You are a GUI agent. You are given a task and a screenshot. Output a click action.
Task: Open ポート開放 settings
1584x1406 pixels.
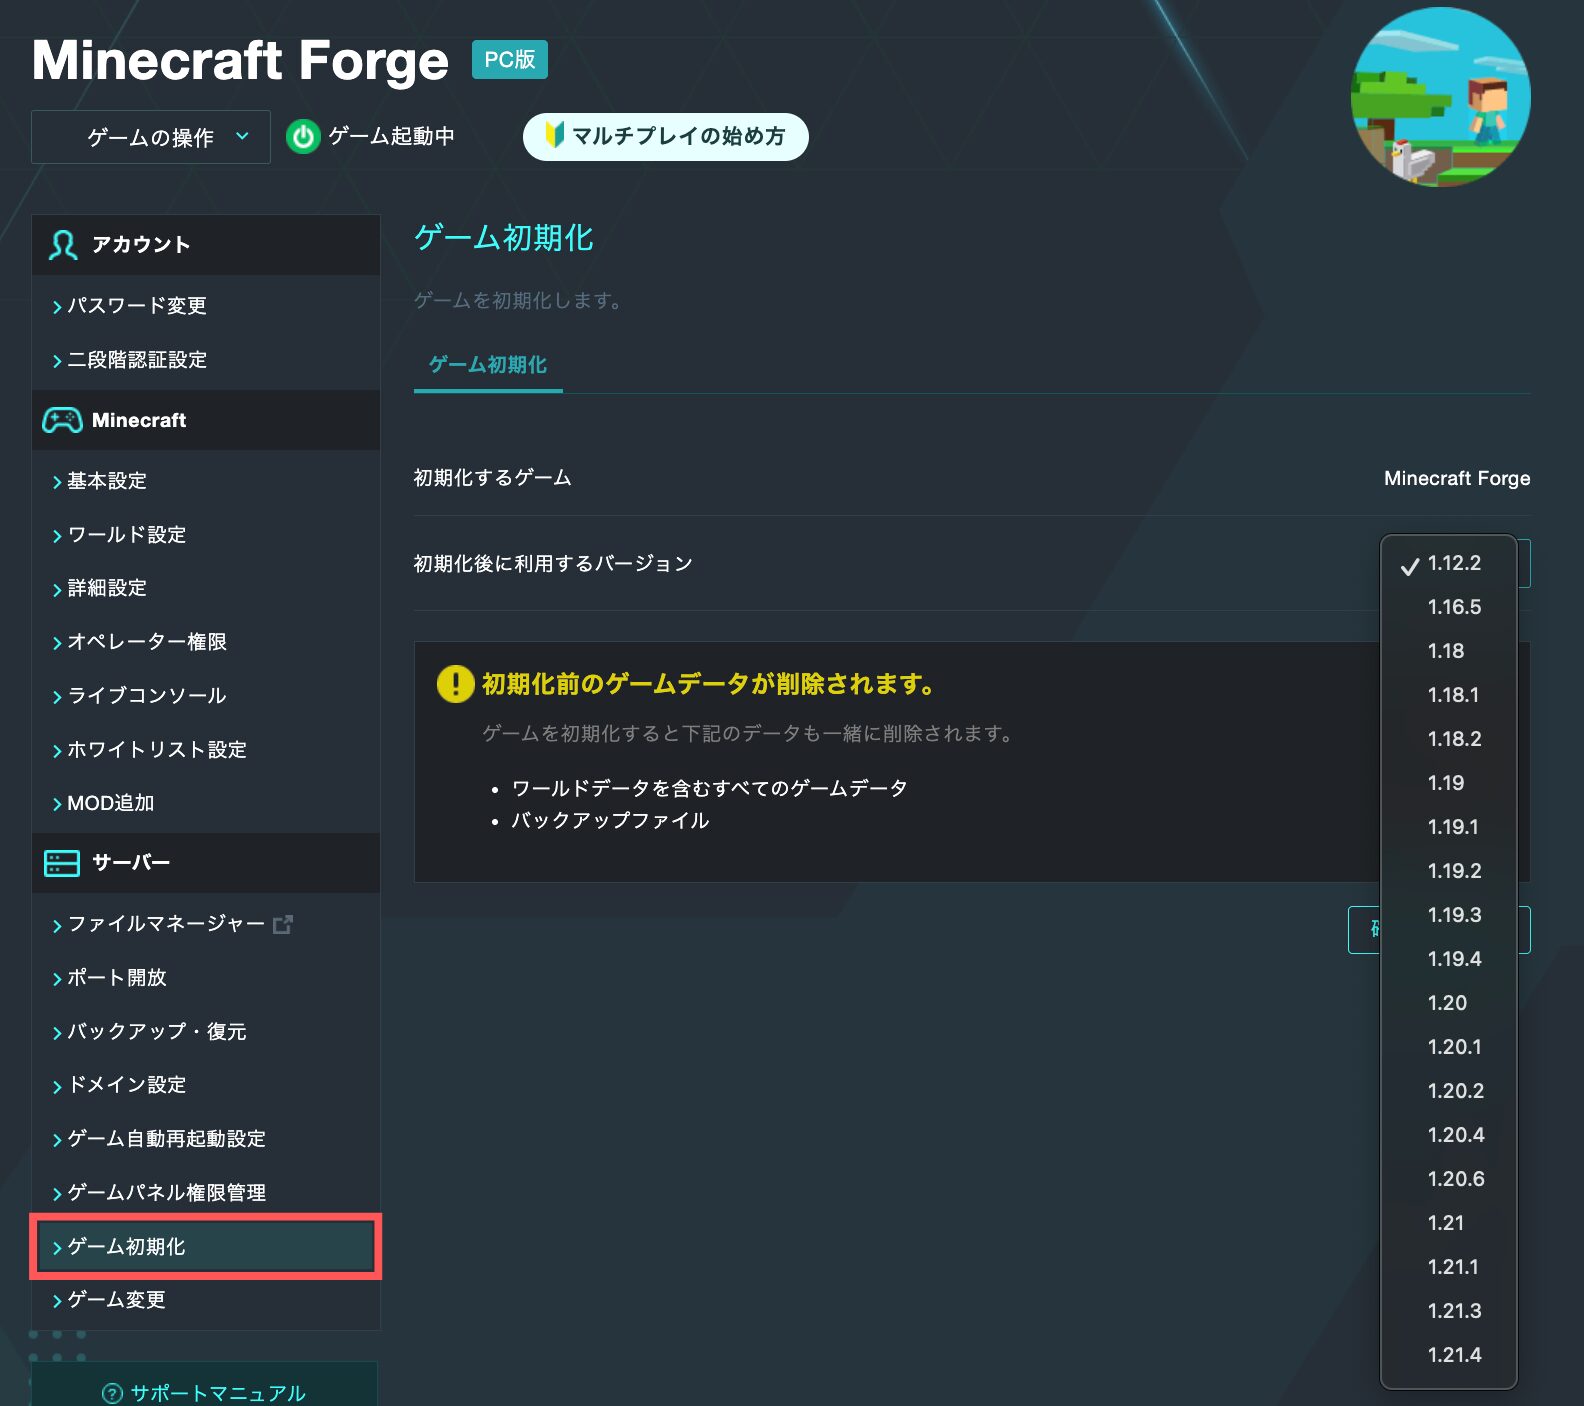(117, 978)
